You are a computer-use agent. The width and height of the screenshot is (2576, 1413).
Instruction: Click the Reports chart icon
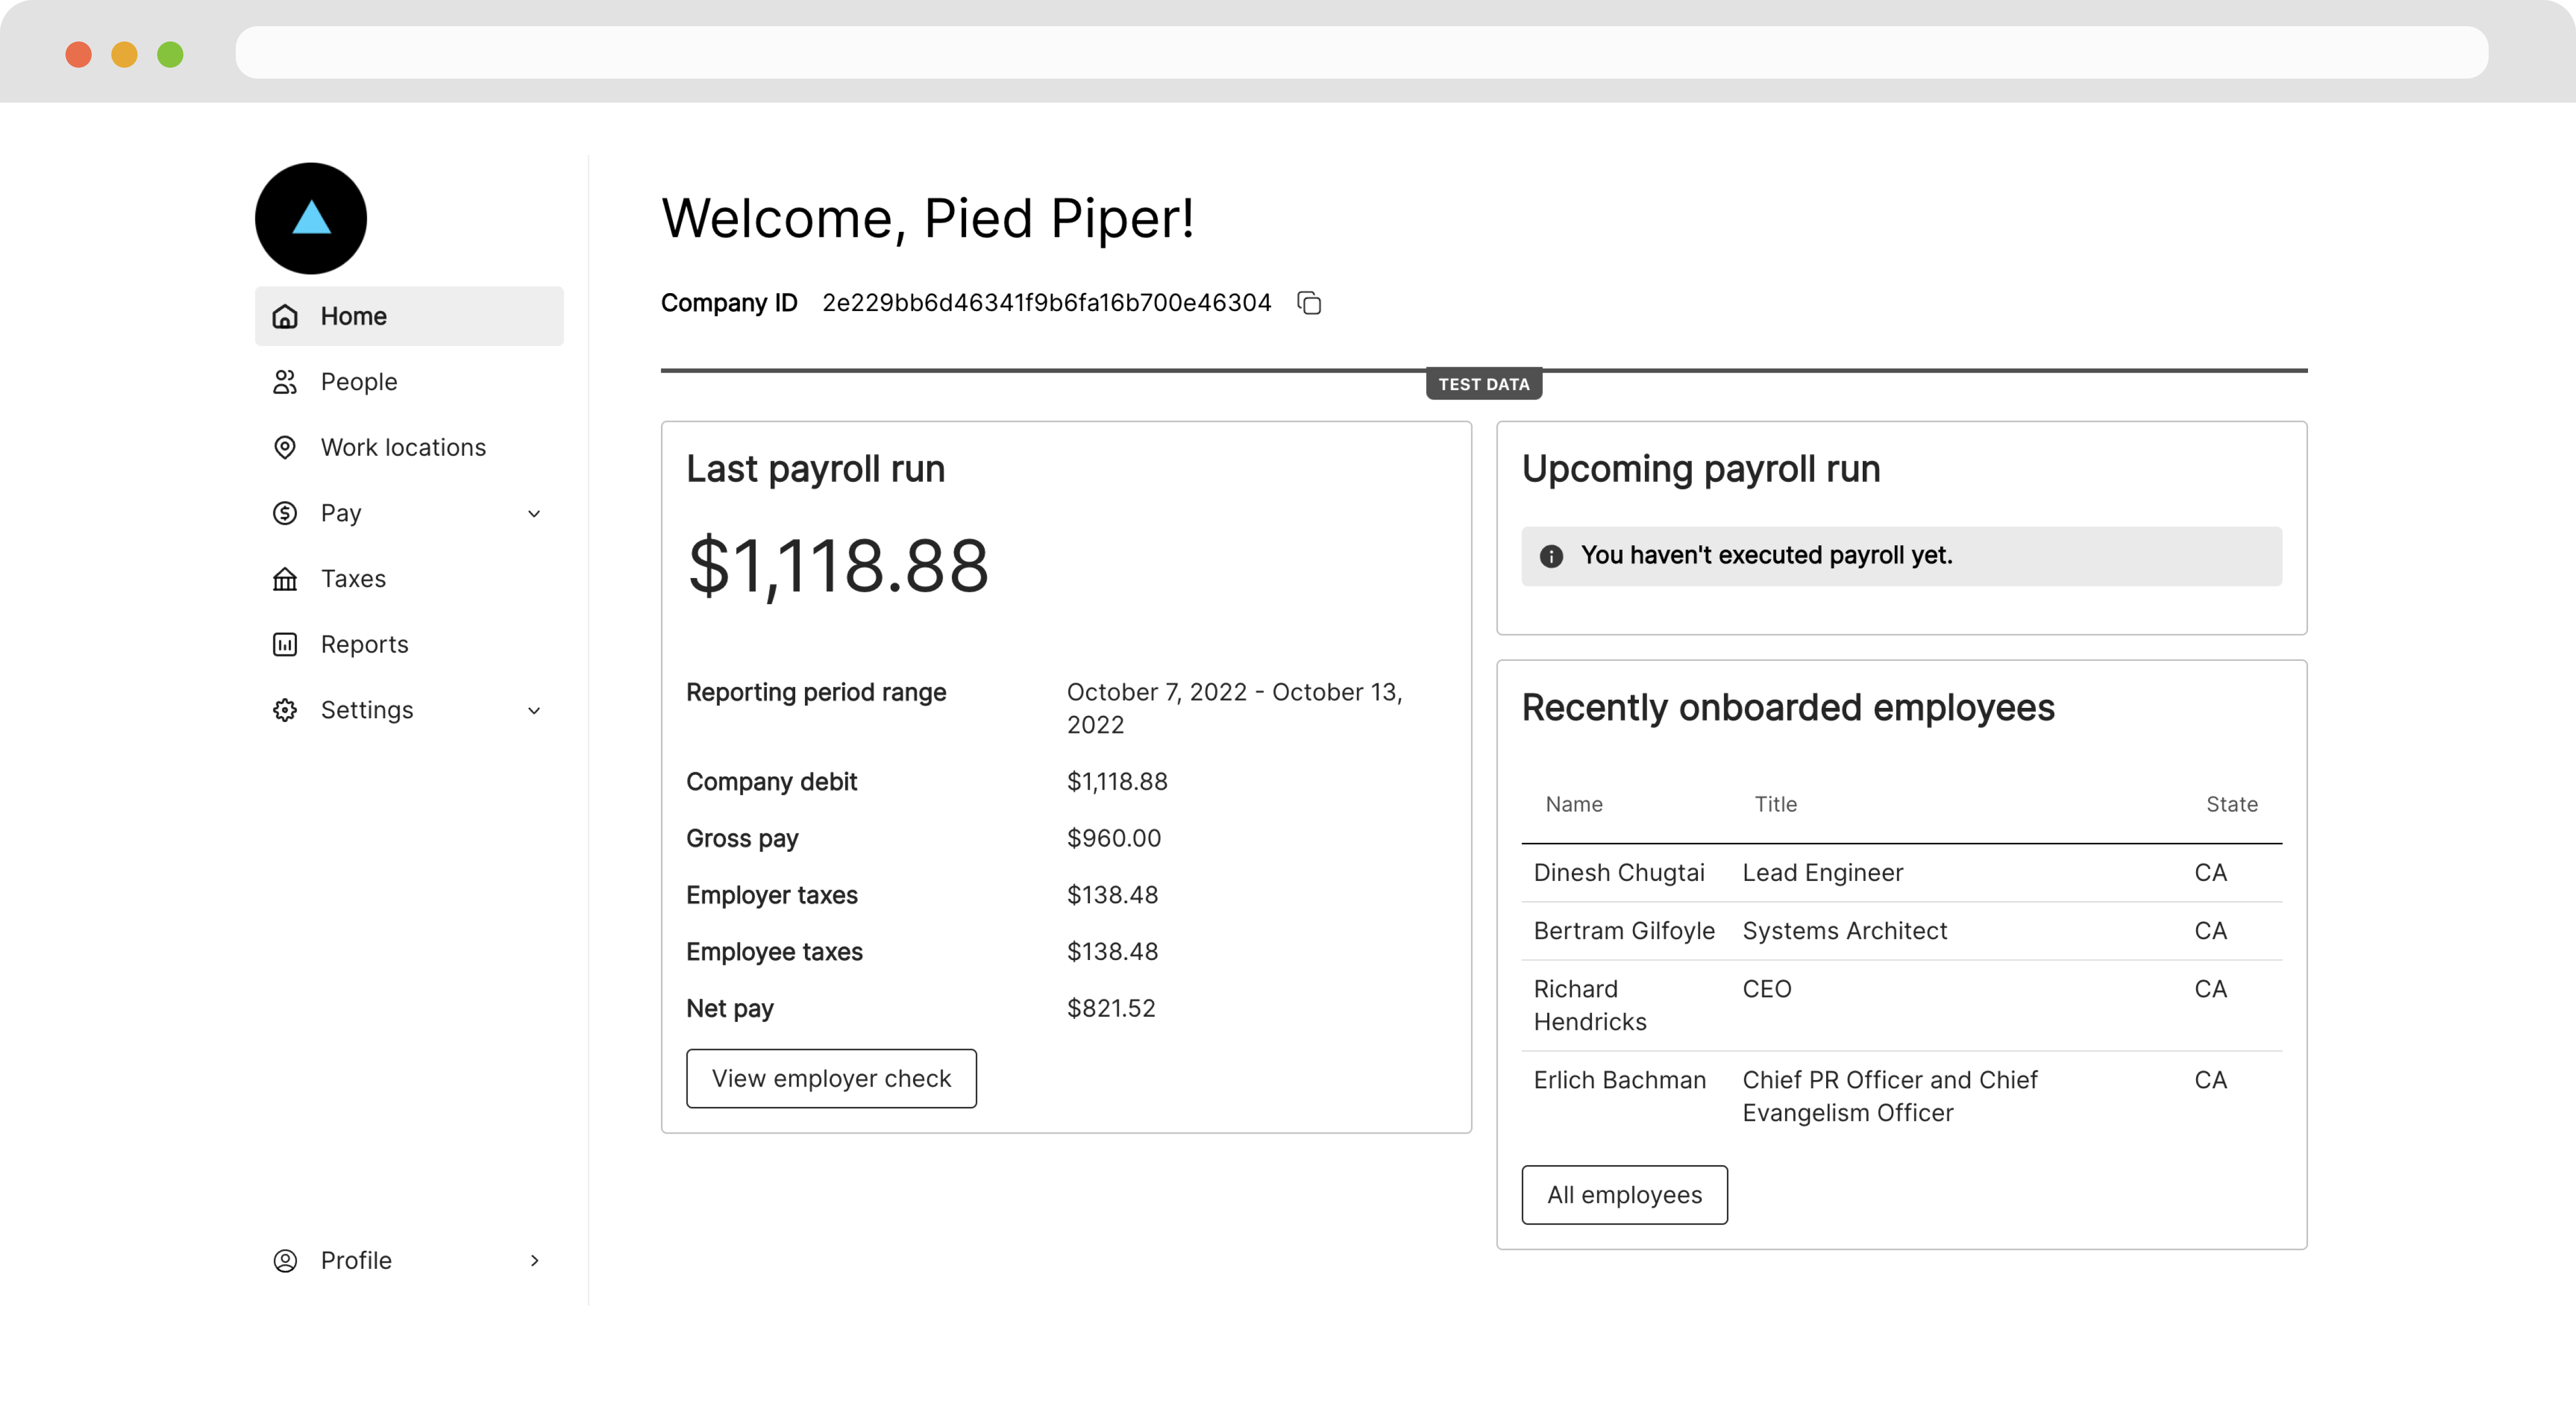point(285,644)
